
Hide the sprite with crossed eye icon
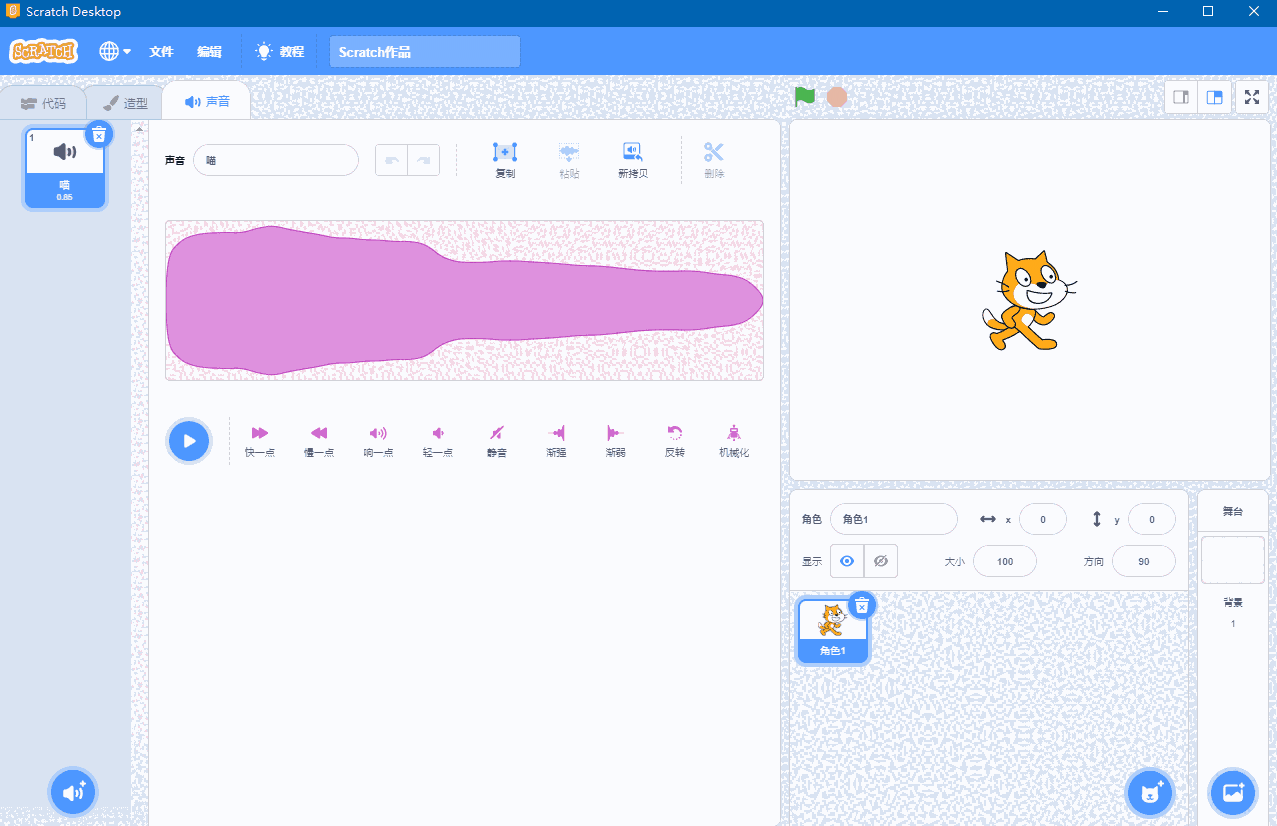coord(881,561)
